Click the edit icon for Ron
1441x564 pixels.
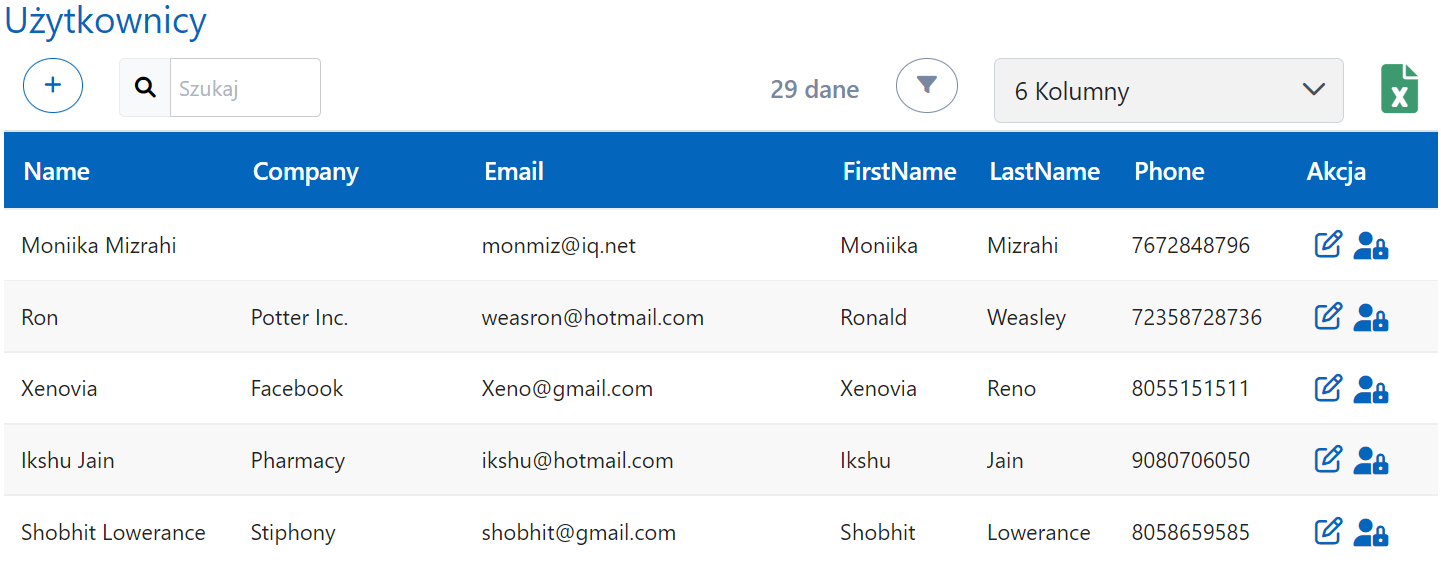coord(1327,317)
